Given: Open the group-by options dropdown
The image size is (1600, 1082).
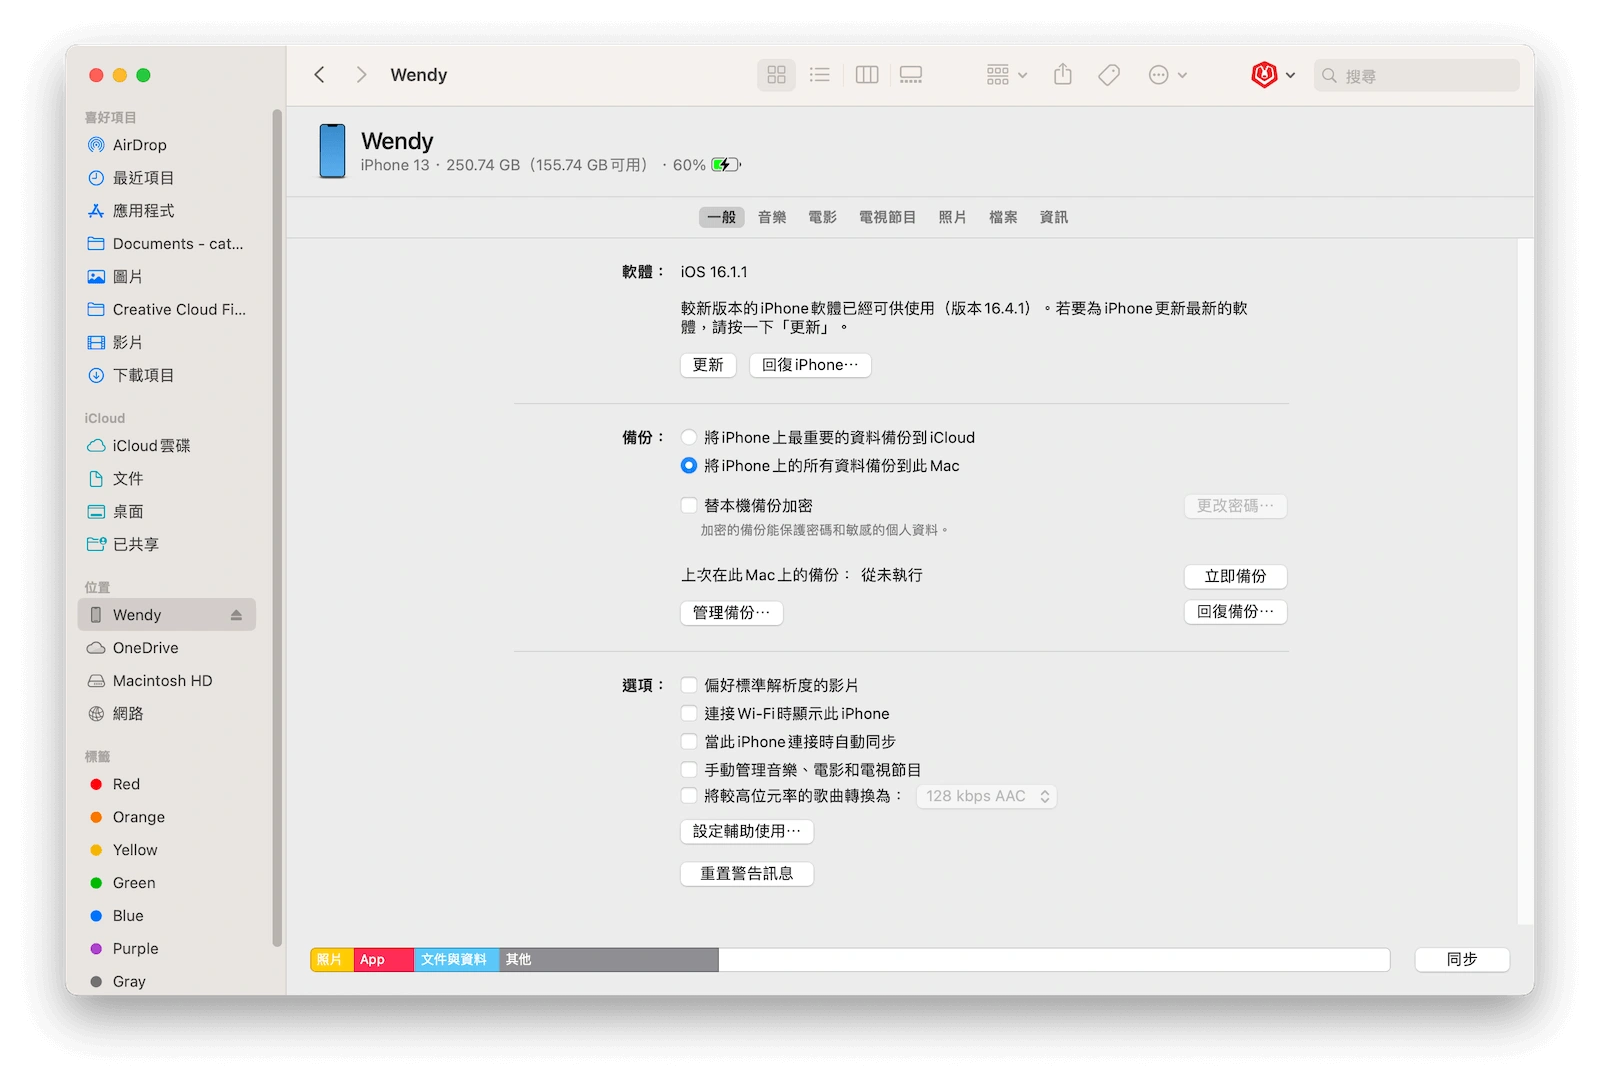Looking at the screenshot, I should click(1007, 75).
